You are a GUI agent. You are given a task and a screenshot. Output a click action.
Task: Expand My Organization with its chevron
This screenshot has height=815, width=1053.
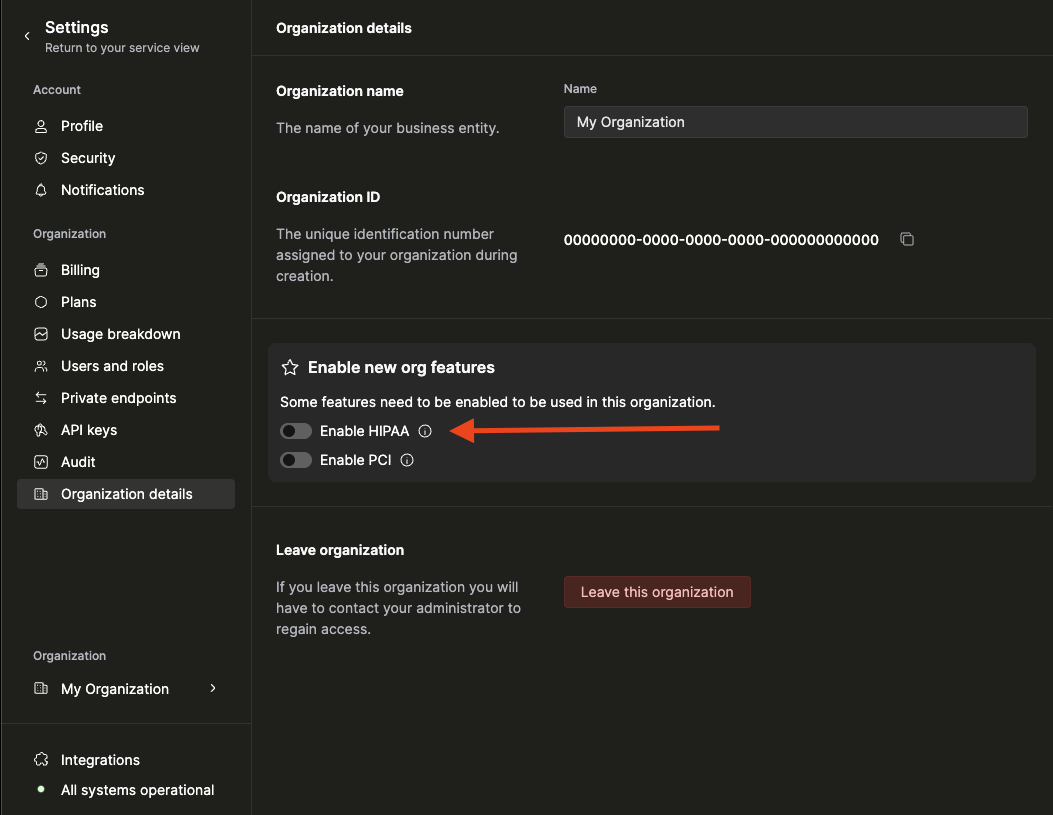coord(212,689)
